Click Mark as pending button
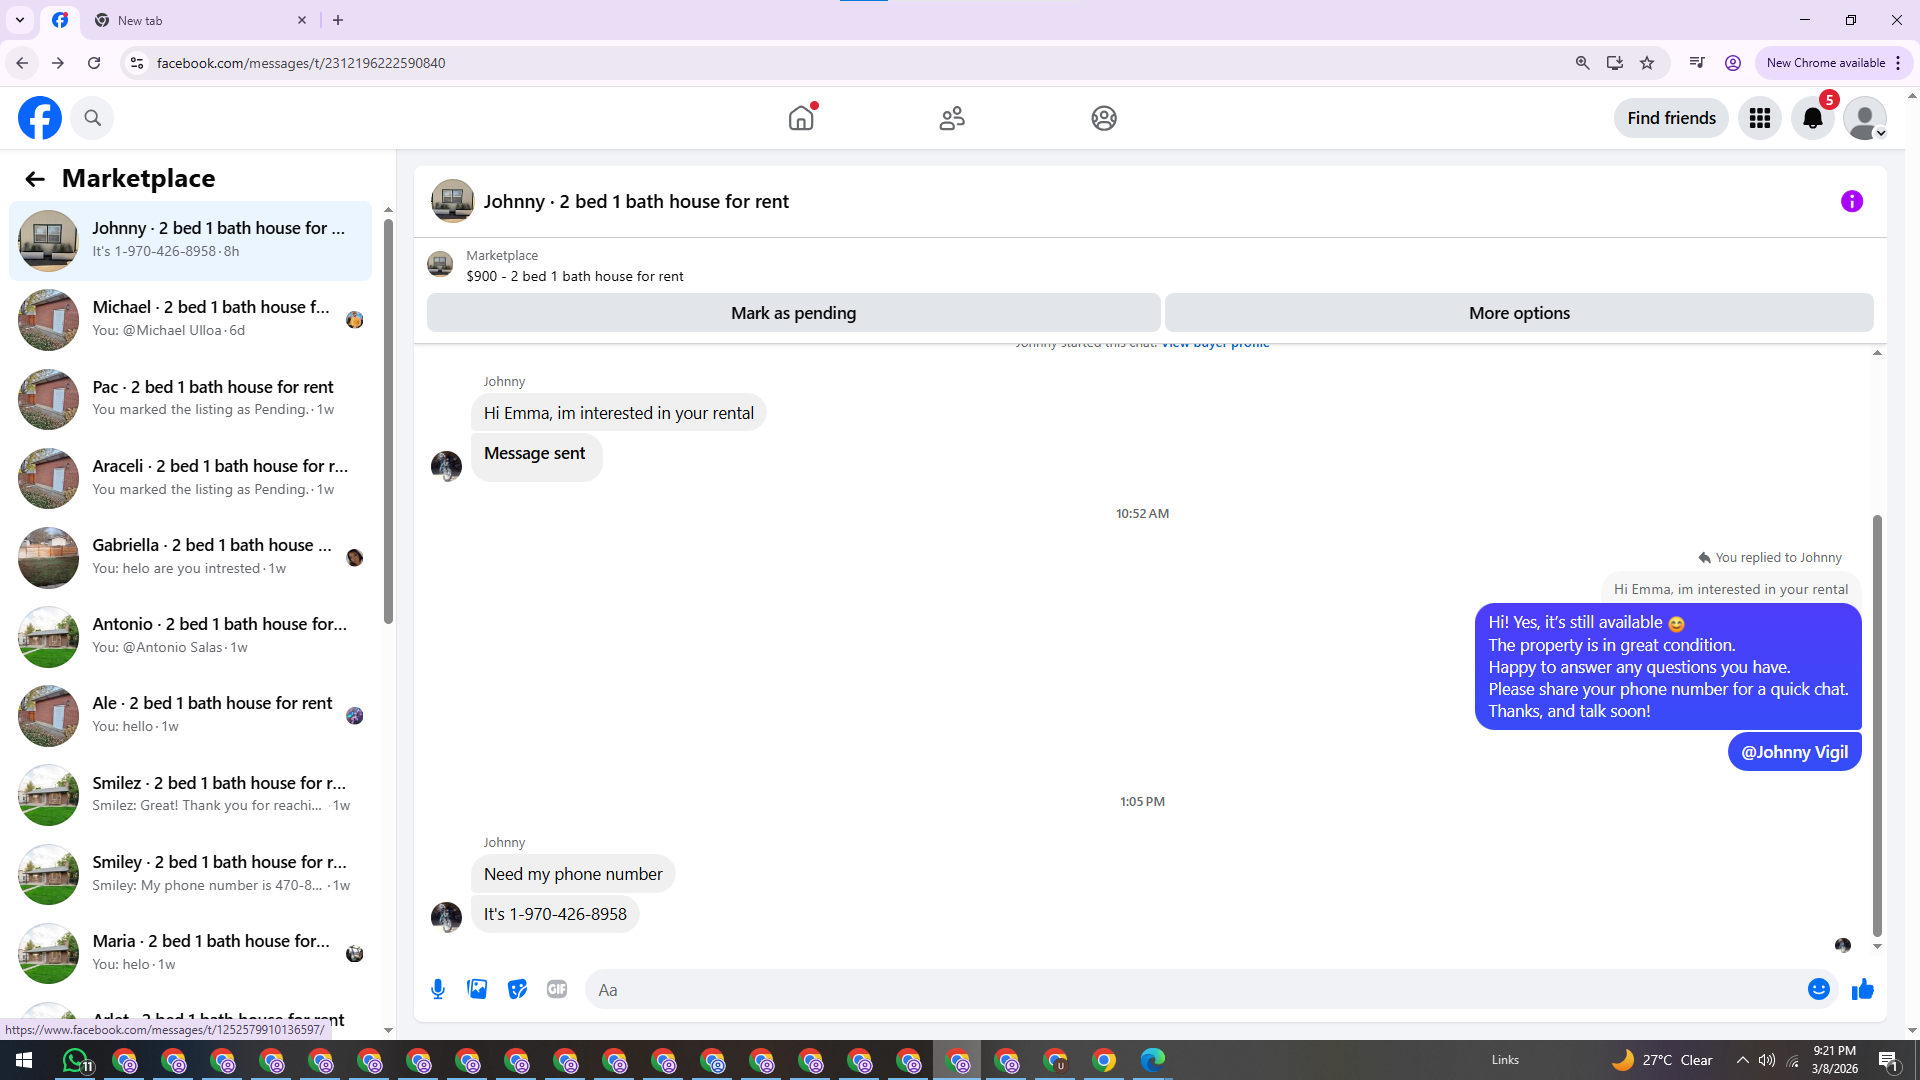 coord(793,313)
